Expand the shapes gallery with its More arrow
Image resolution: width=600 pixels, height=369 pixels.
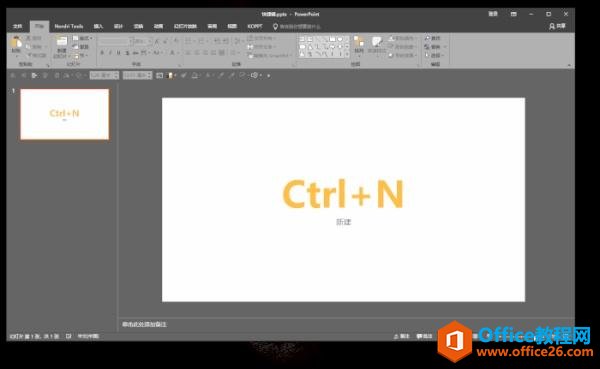pyautogui.click(x=347, y=55)
